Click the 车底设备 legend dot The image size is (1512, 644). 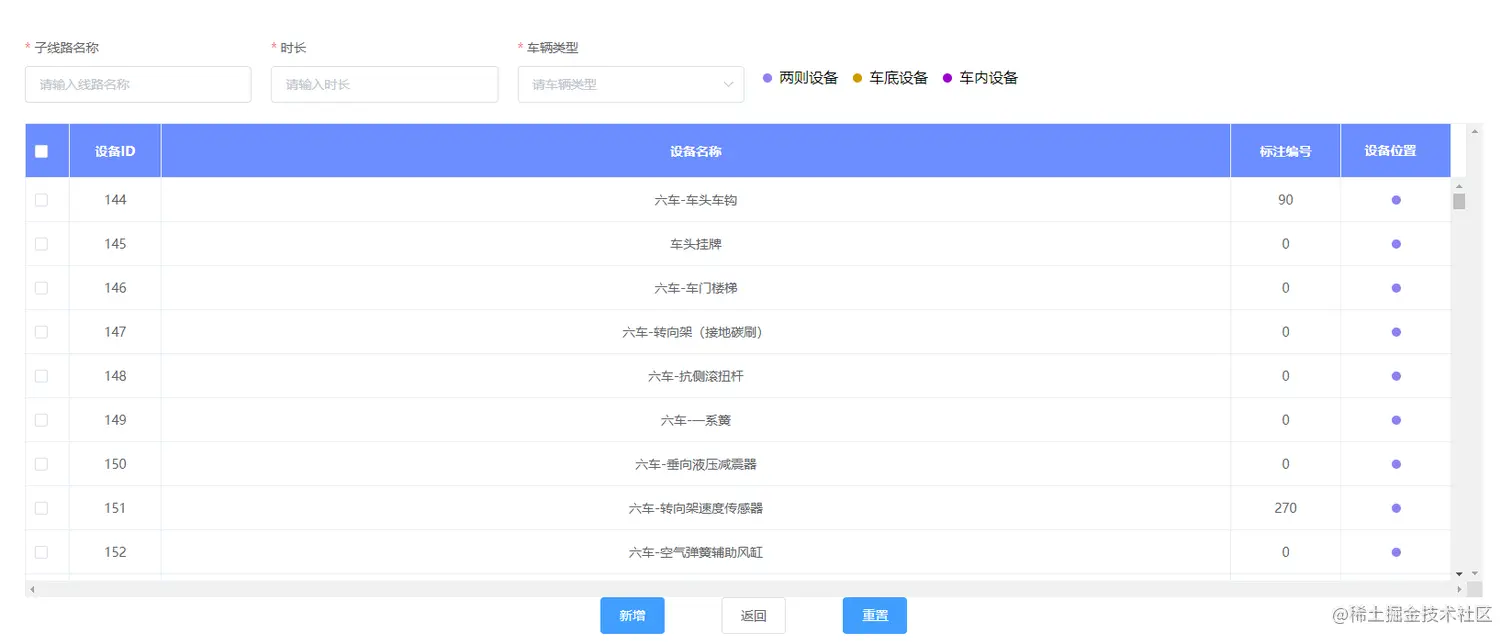(x=857, y=78)
